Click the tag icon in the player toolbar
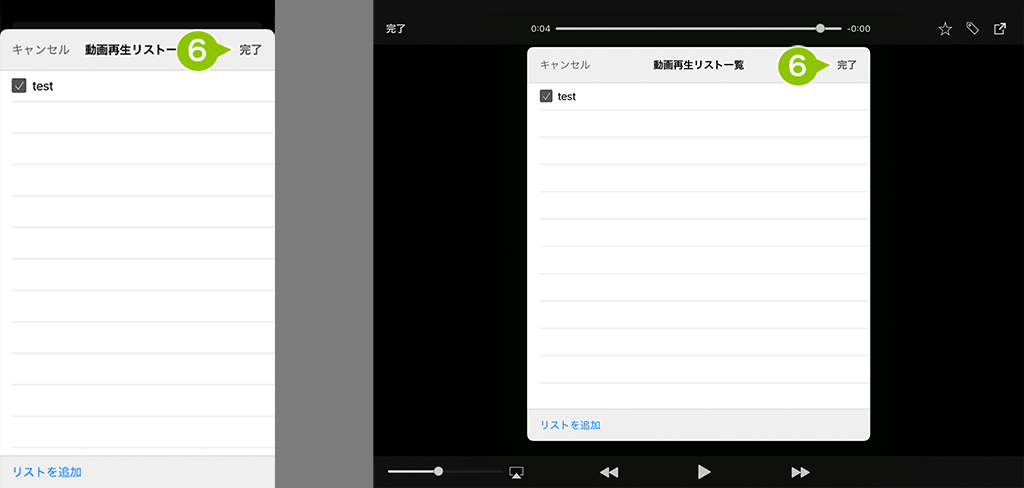 pos(972,29)
